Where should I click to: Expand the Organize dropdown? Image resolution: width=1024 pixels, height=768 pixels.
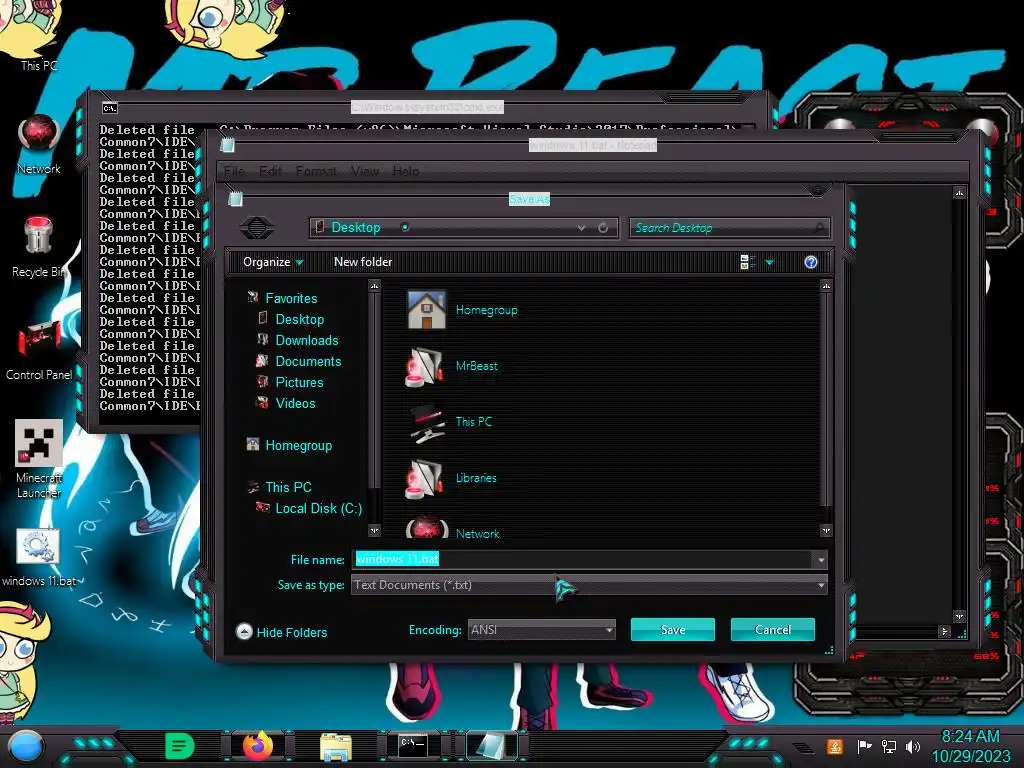coord(273,262)
